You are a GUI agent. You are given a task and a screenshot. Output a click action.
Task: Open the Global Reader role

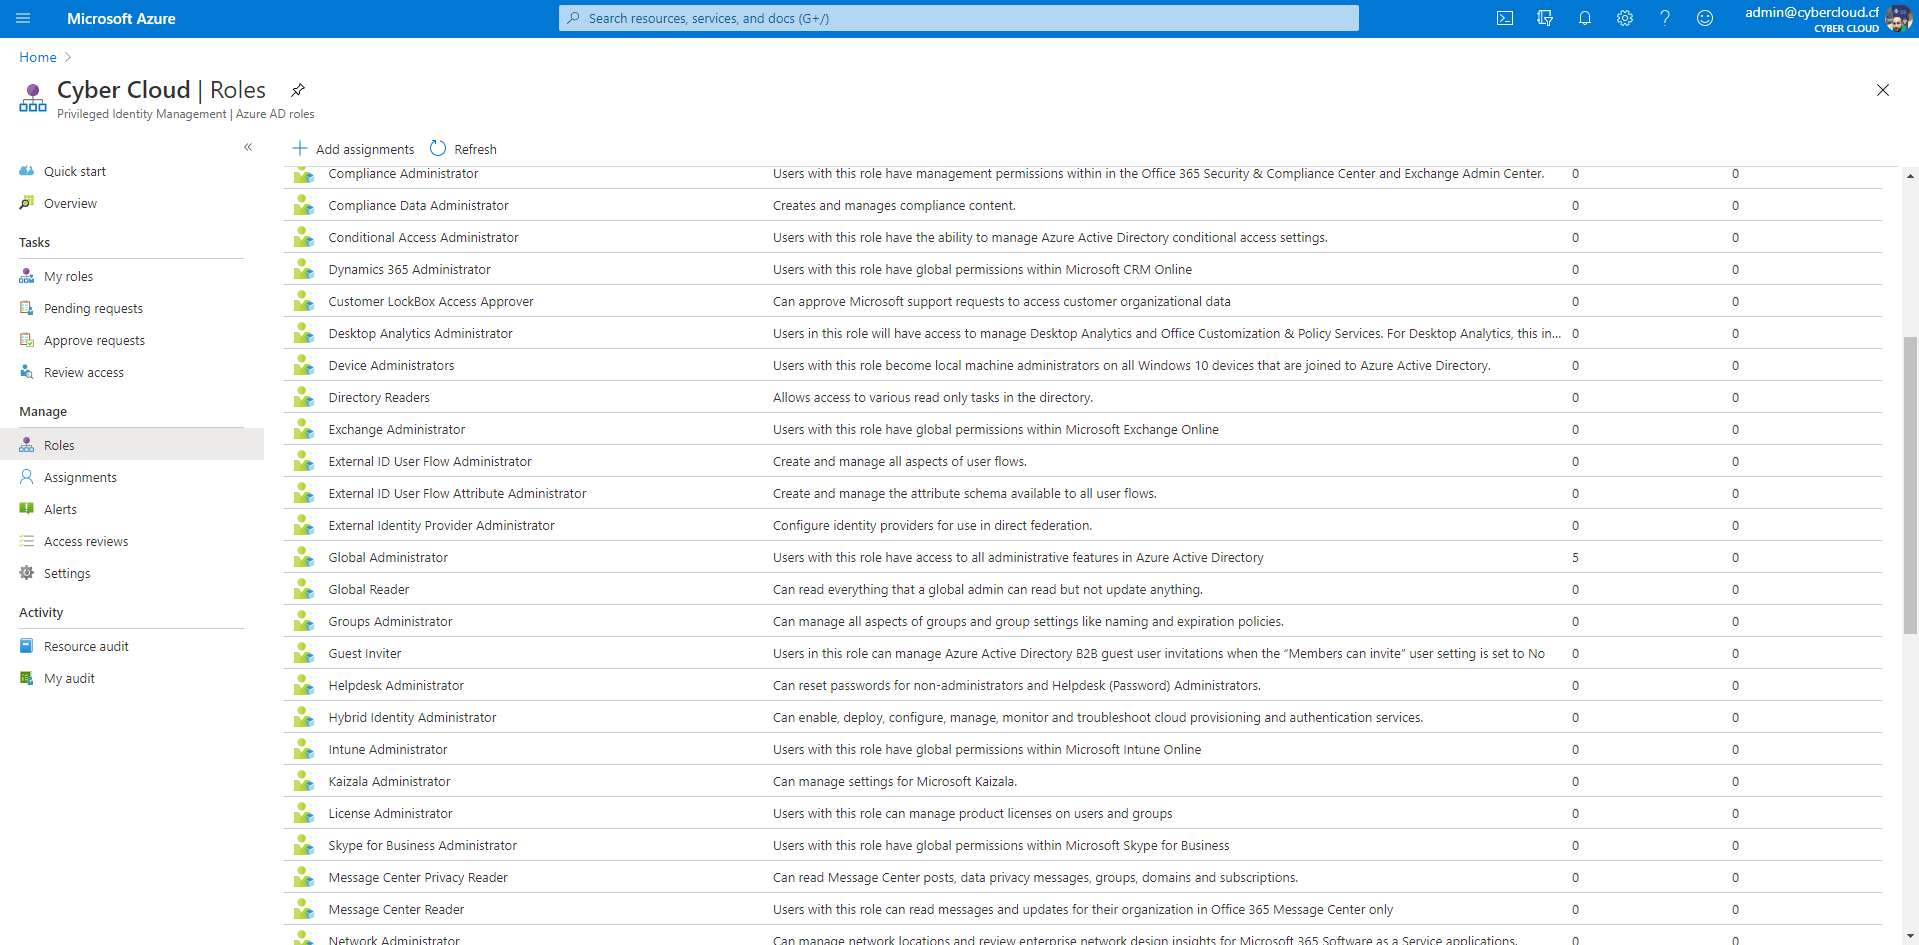[x=369, y=589]
